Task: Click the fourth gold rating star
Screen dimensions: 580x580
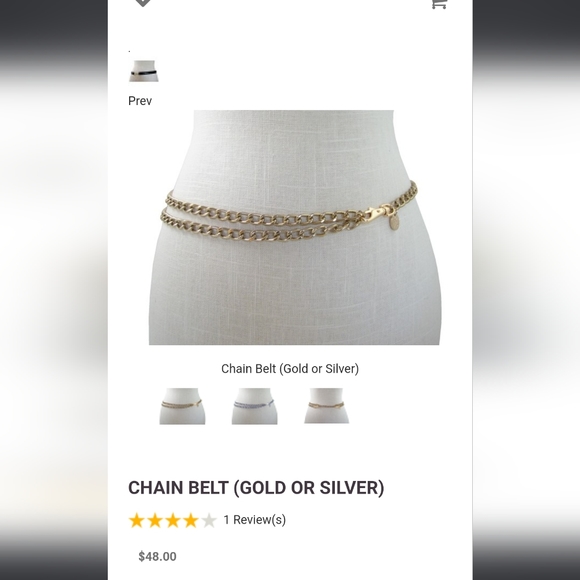Action: [x=191, y=520]
